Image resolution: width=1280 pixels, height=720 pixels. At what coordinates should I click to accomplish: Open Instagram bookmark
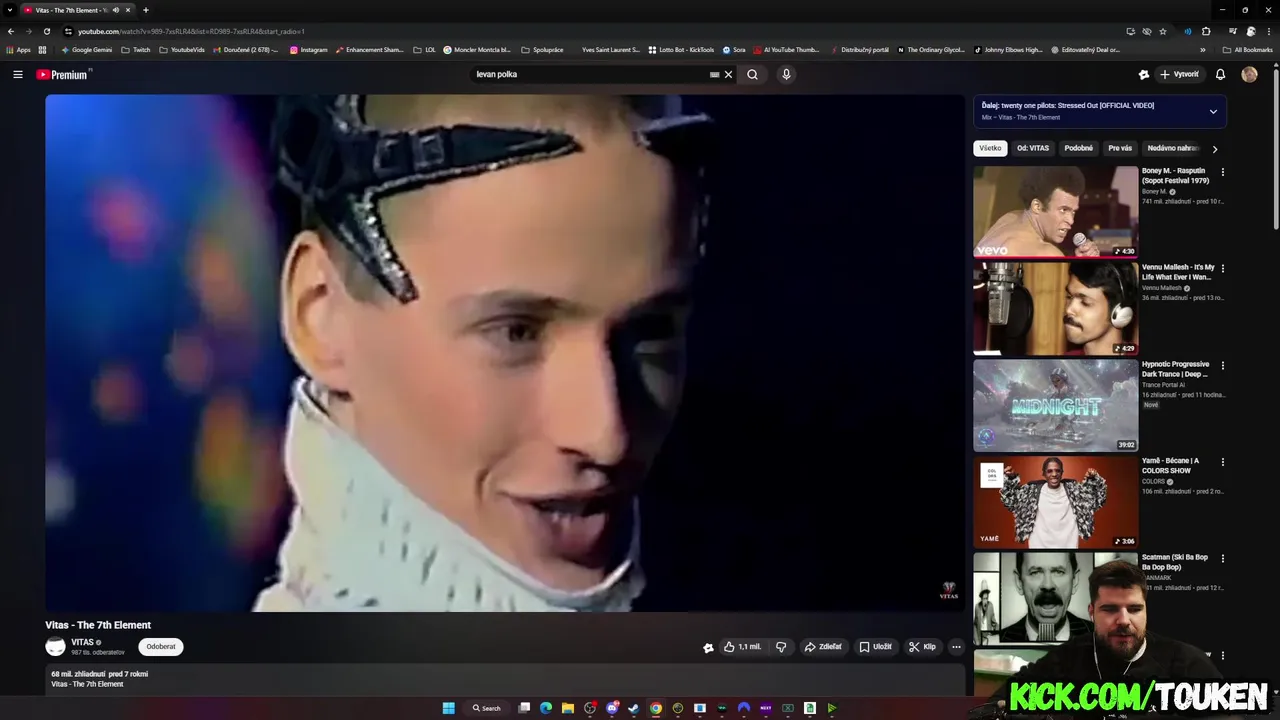click(x=308, y=49)
